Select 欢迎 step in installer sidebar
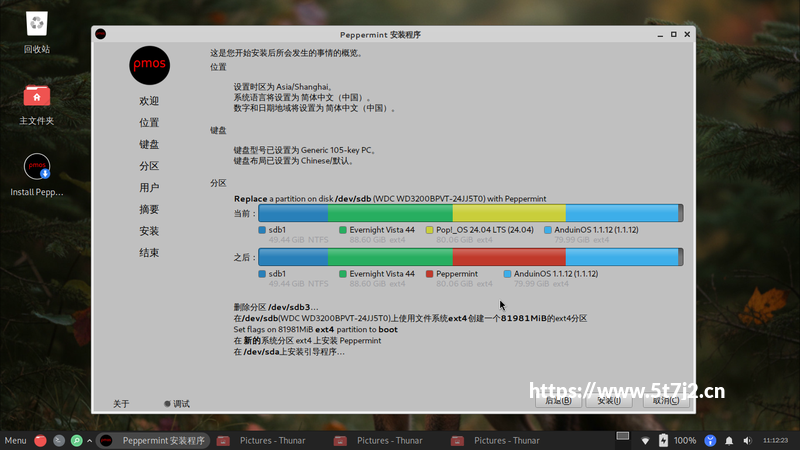 149,101
